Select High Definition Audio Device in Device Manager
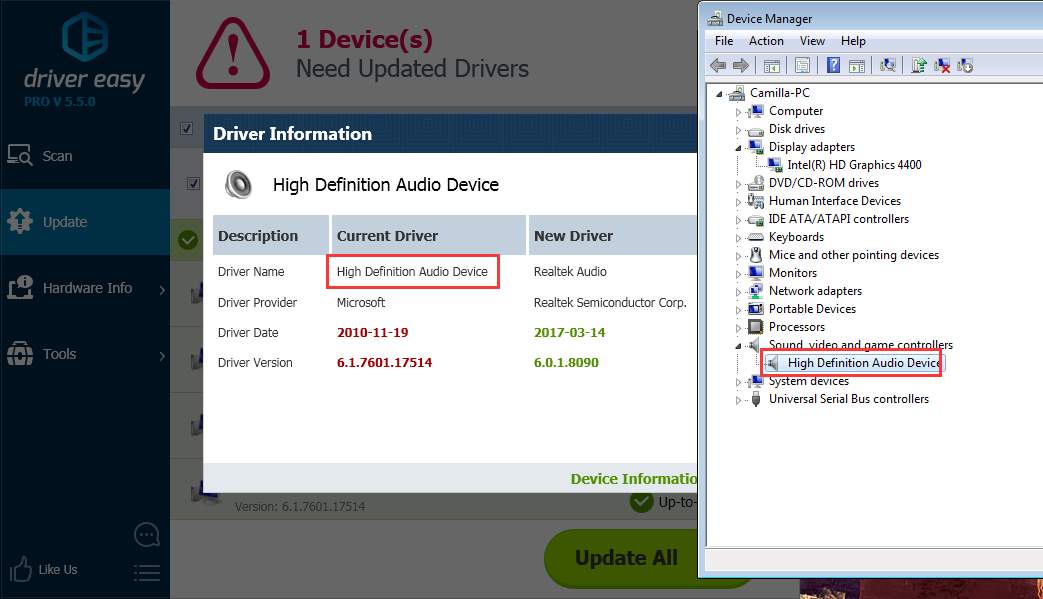The image size is (1043, 599). (864, 363)
